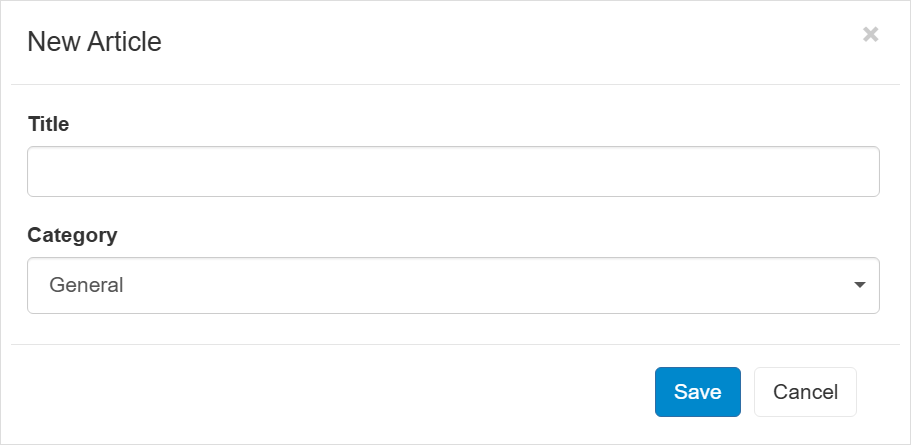Click the Title field label
Image resolution: width=911 pixels, height=445 pixels.
49,124
